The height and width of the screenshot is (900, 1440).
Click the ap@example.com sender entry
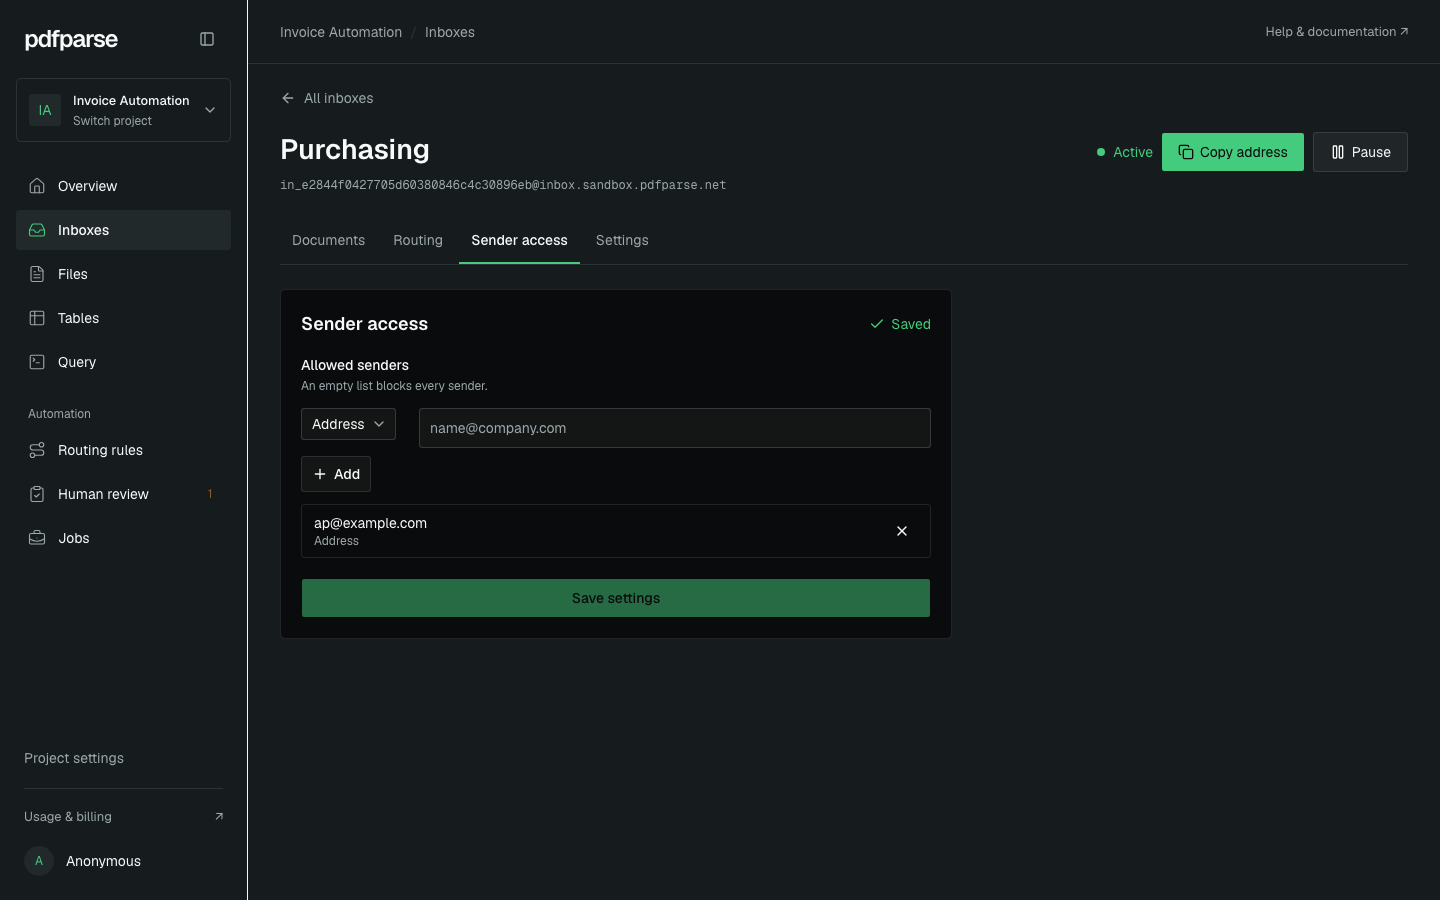click(x=616, y=531)
